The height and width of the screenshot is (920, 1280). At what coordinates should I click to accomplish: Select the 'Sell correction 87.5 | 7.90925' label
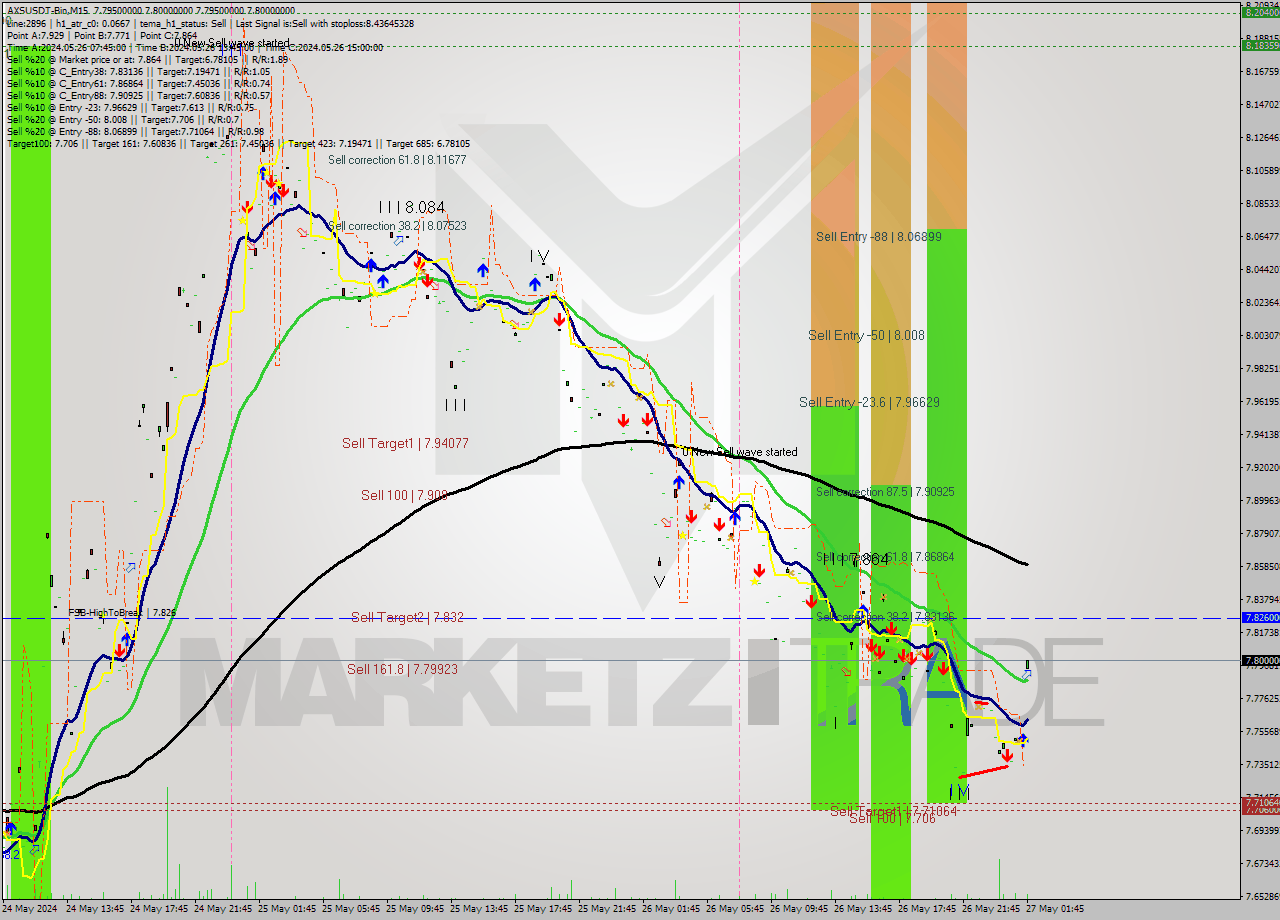pos(885,492)
